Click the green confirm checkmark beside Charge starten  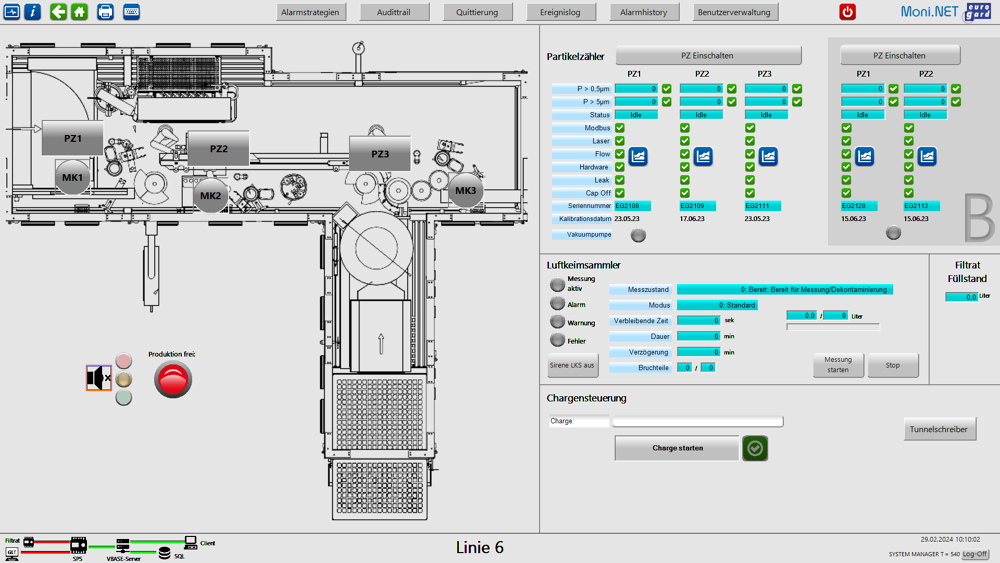[x=755, y=448]
